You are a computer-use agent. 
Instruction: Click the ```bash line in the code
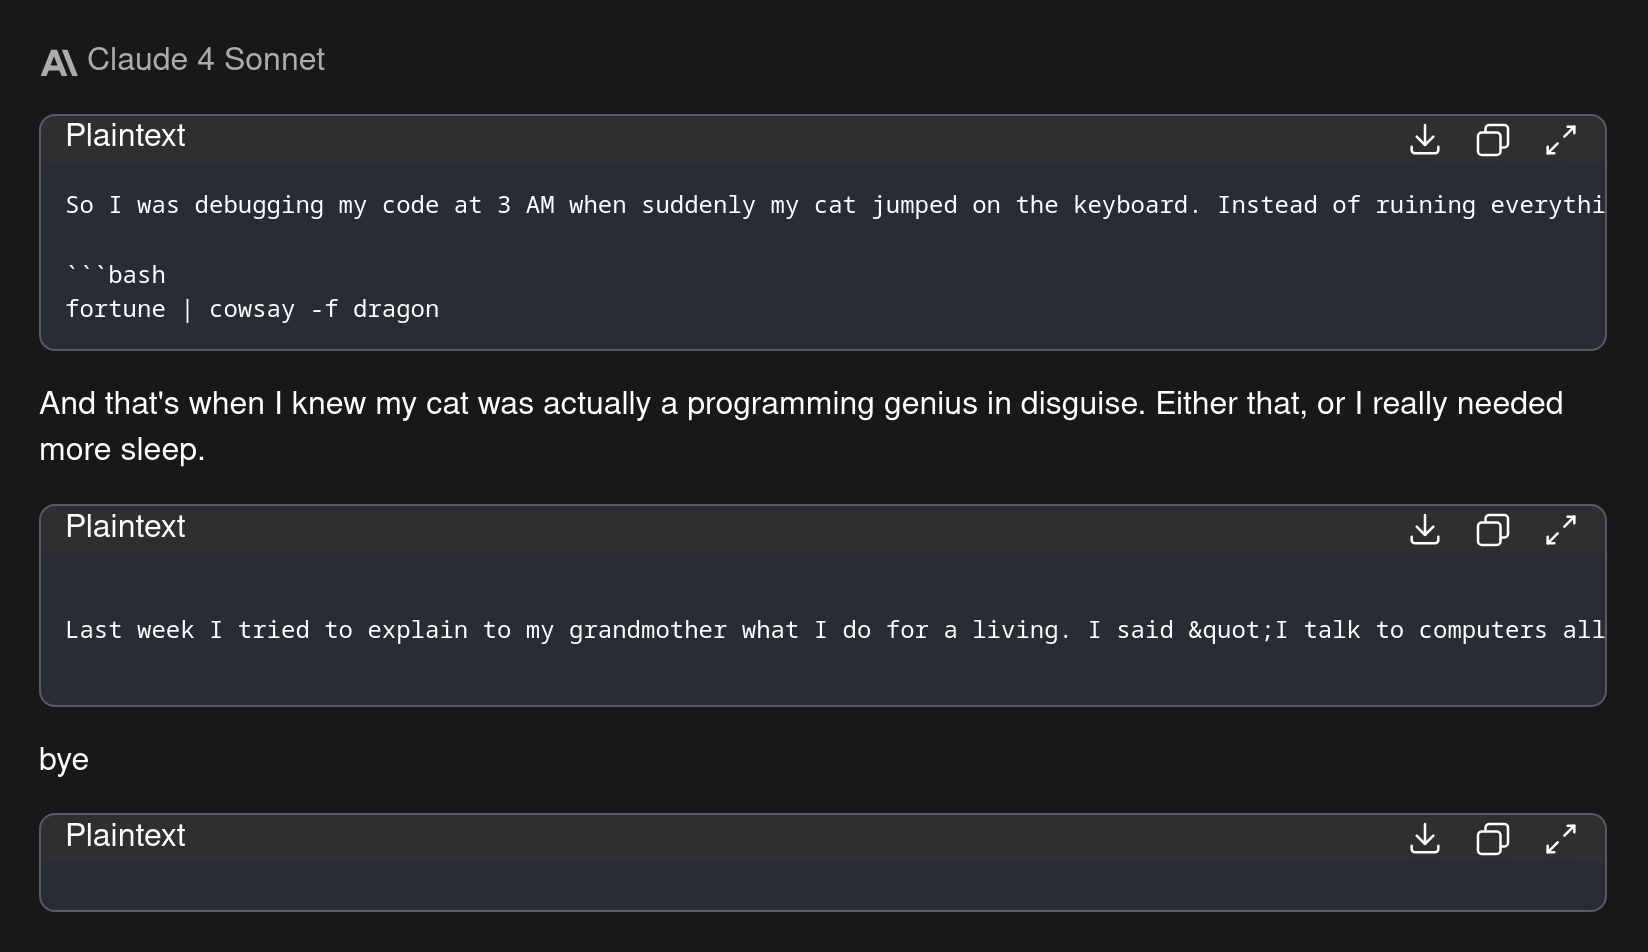(116, 275)
